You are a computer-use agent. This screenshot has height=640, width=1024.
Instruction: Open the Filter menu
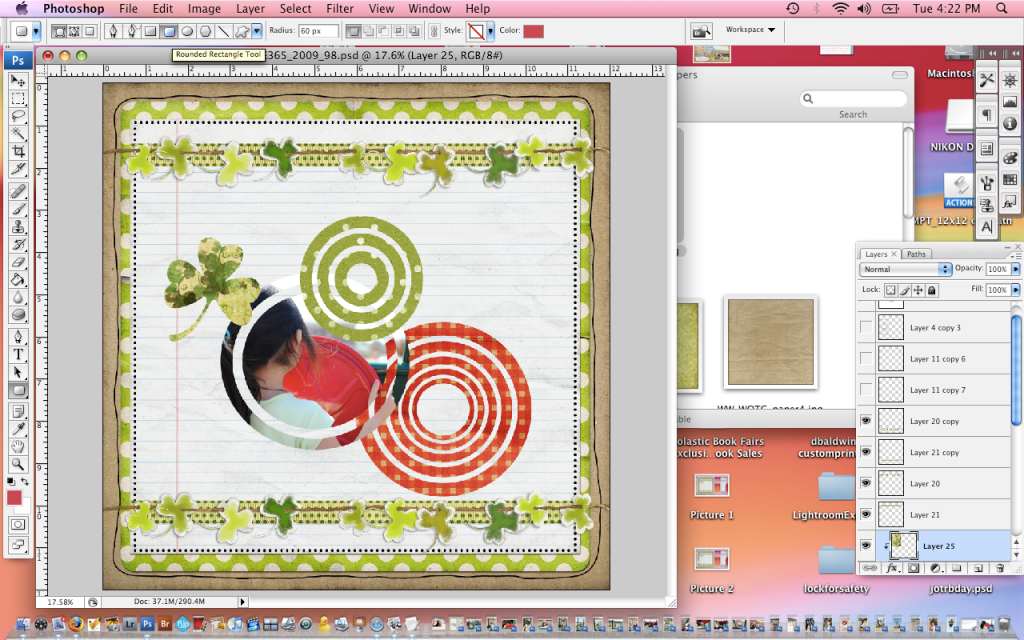pyautogui.click(x=340, y=9)
